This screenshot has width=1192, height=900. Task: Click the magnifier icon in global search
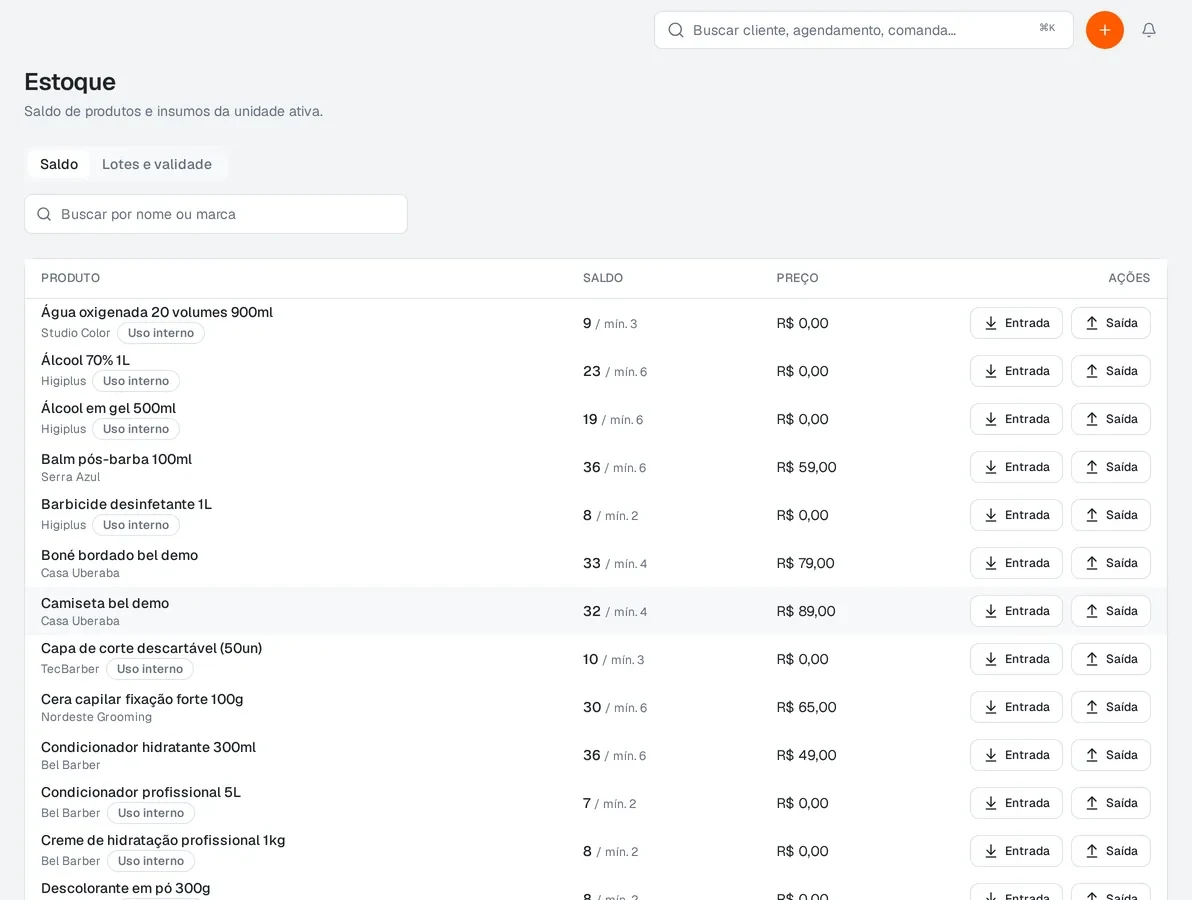point(675,30)
